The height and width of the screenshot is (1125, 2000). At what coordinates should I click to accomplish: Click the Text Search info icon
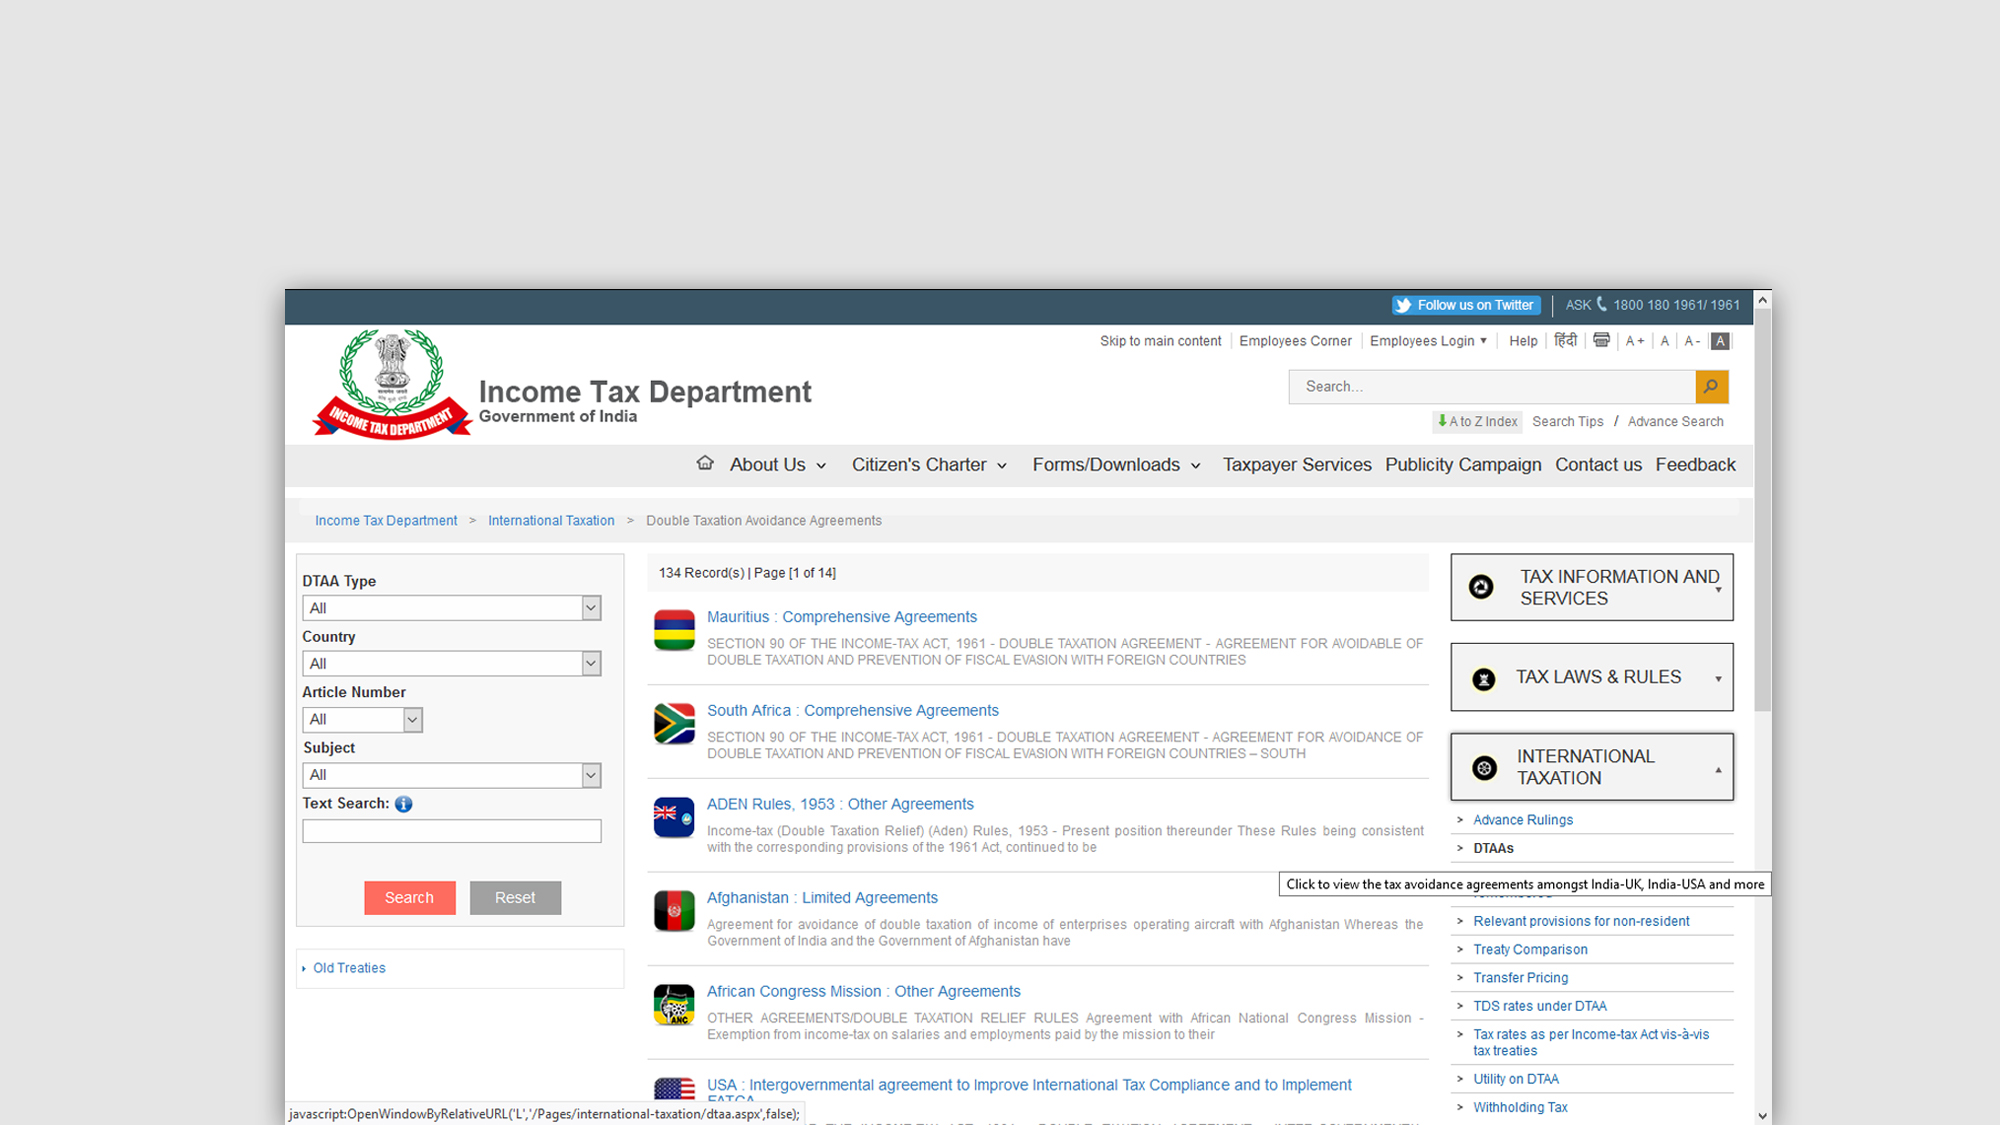(403, 804)
